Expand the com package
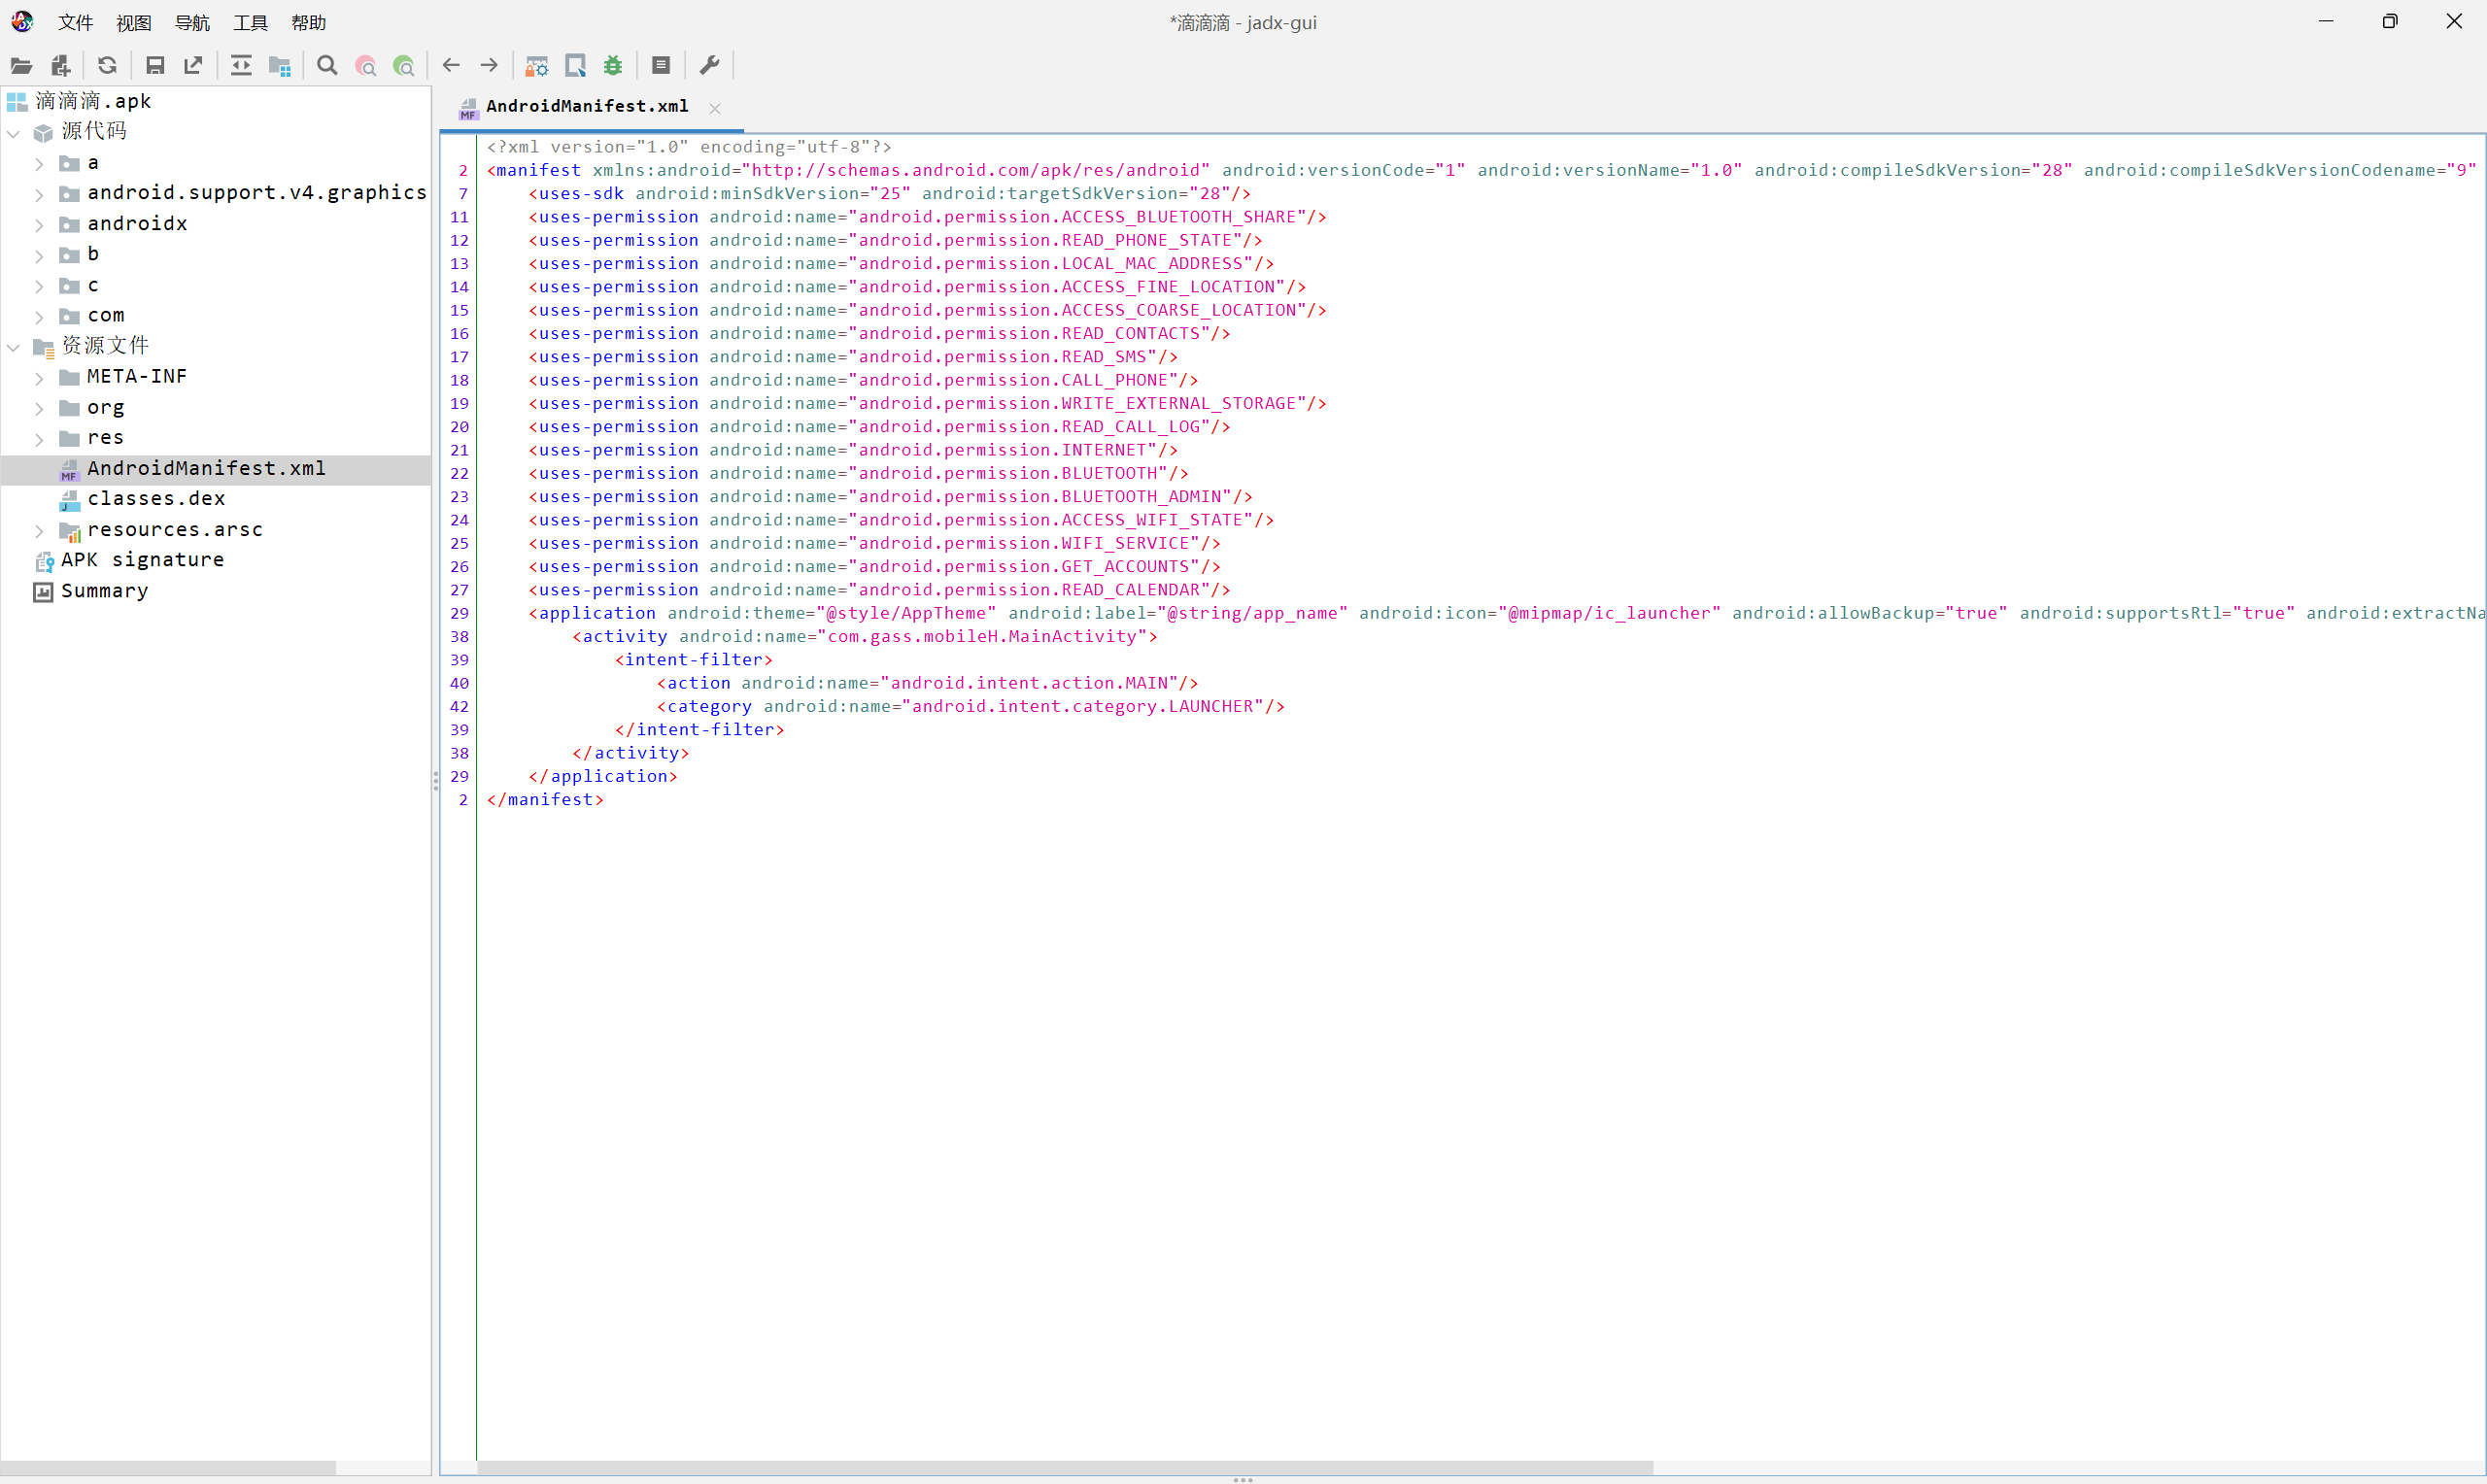Image resolution: width=2487 pixels, height=1484 pixels. pyautogui.click(x=39, y=316)
